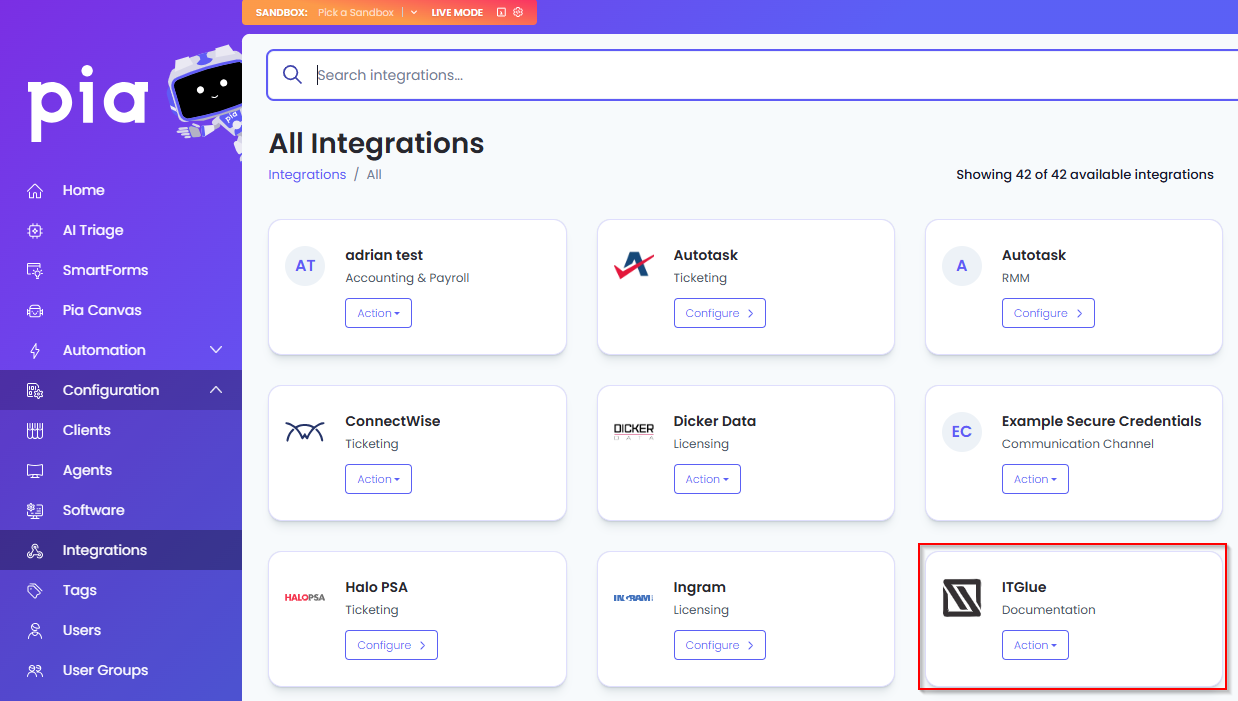The height and width of the screenshot is (701, 1238).
Task: Click the User Groups icon
Action: 35,670
